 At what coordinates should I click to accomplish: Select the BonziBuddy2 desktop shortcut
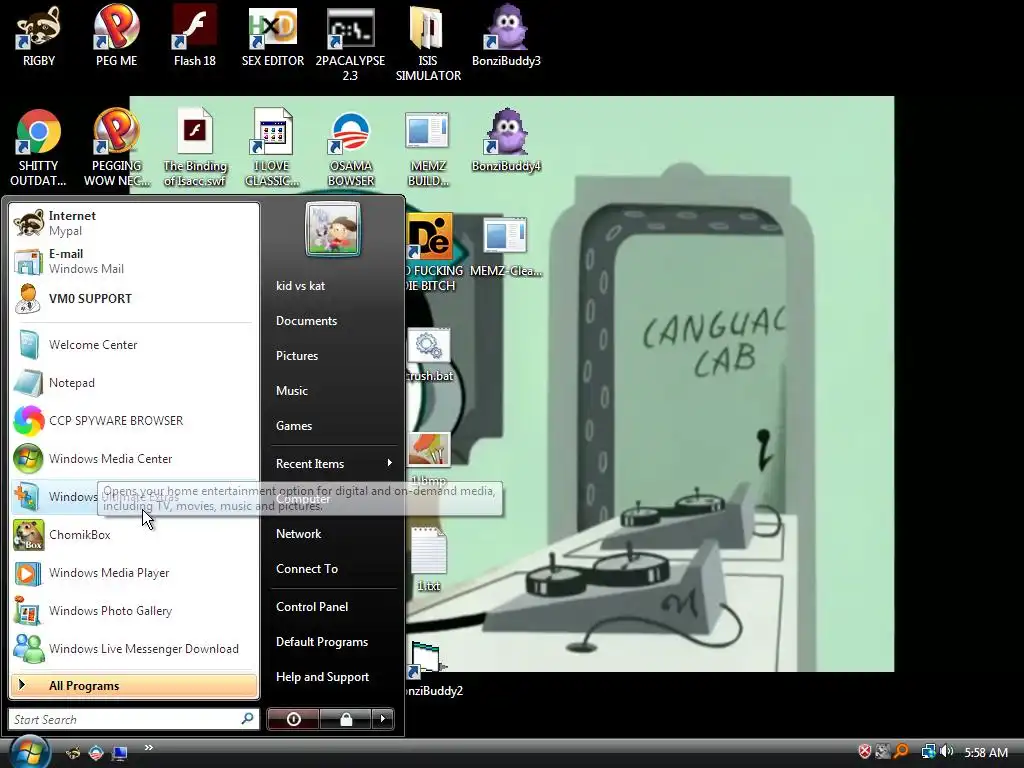tap(431, 669)
